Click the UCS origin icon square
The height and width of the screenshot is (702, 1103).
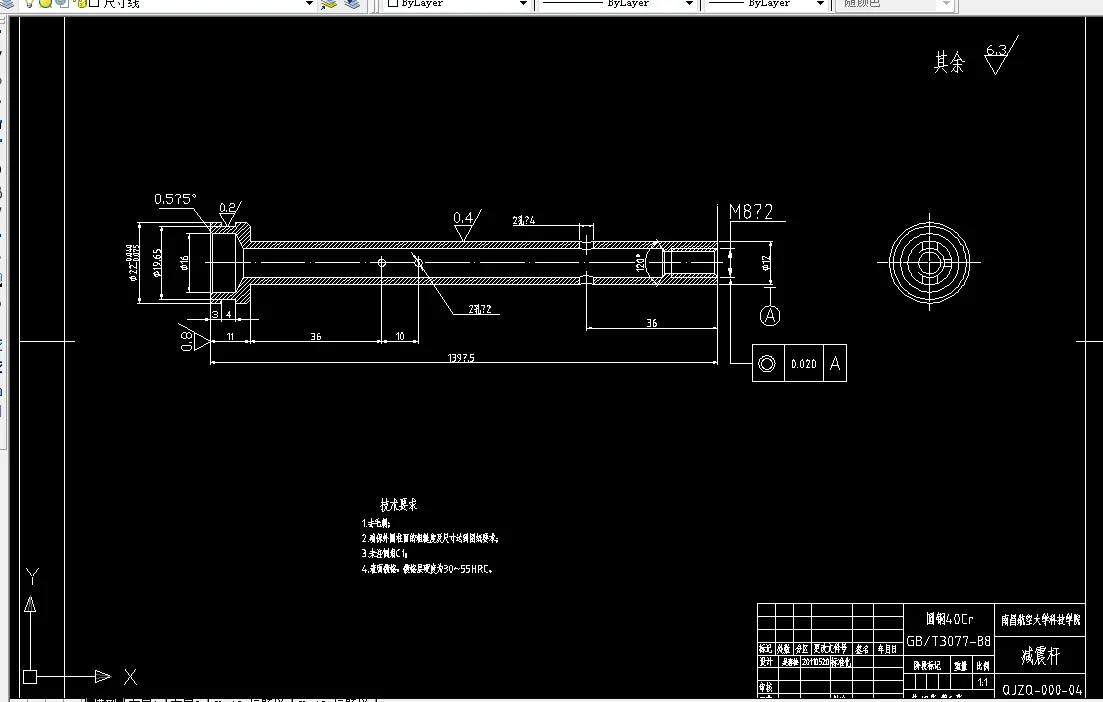point(30,677)
